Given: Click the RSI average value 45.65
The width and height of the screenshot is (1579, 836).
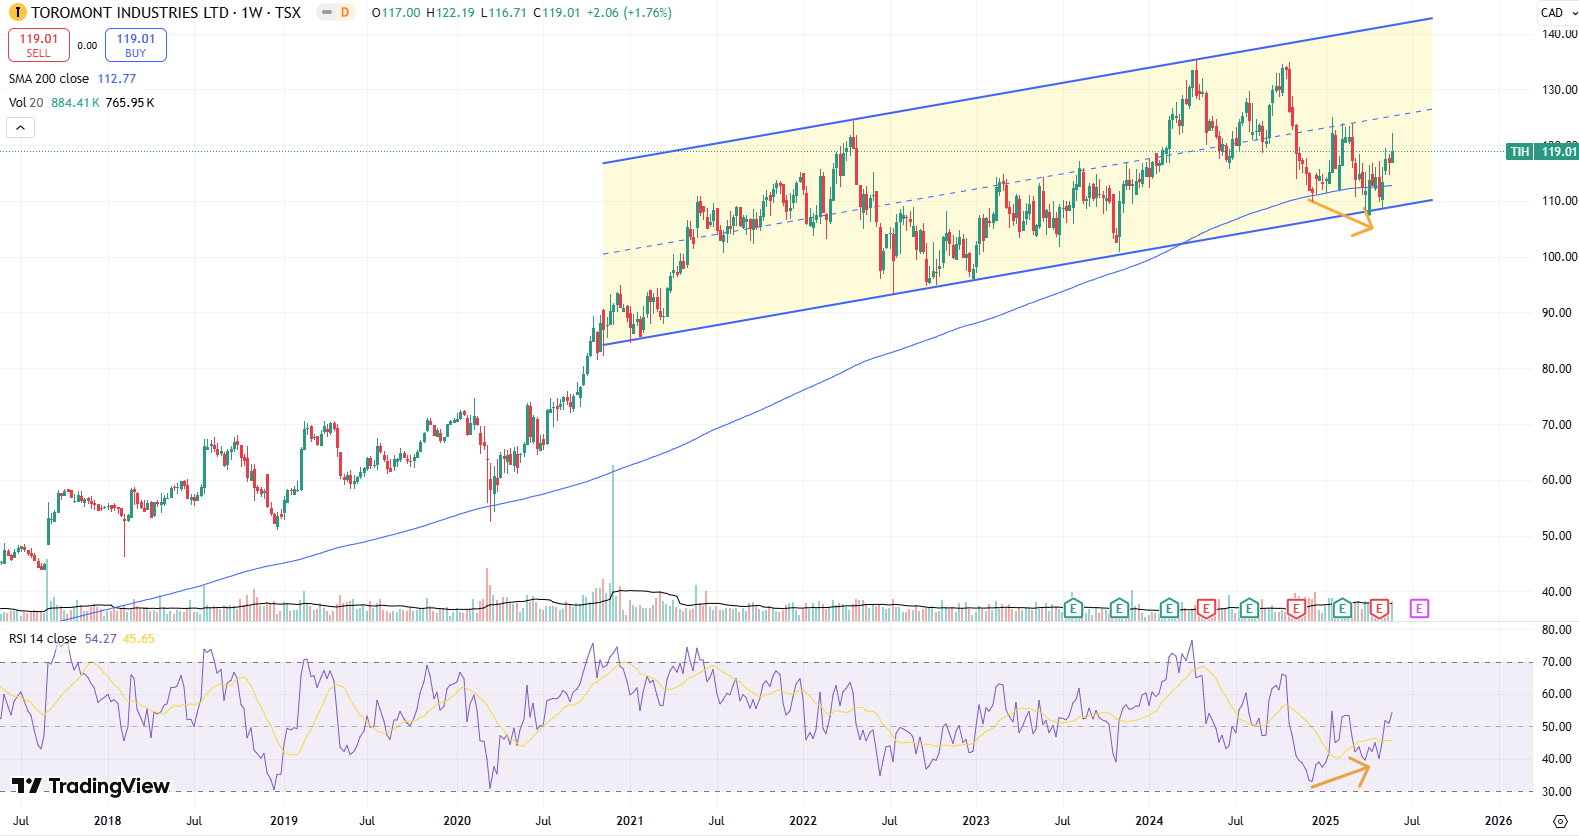Looking at the screenshot, I should 139,639.
